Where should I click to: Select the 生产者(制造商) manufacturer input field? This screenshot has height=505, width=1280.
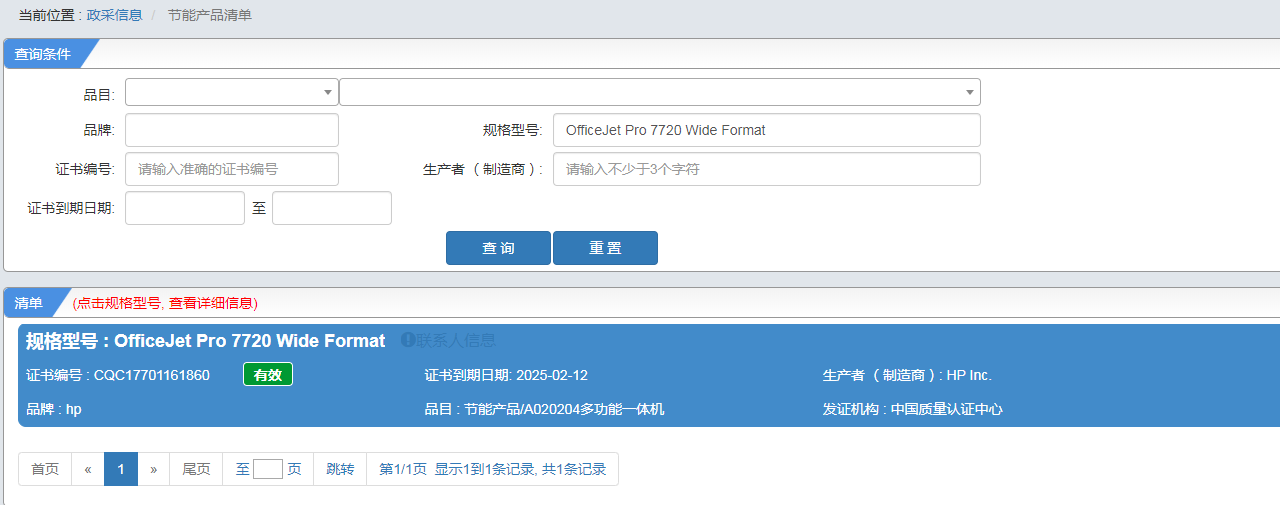pos(767,169)
